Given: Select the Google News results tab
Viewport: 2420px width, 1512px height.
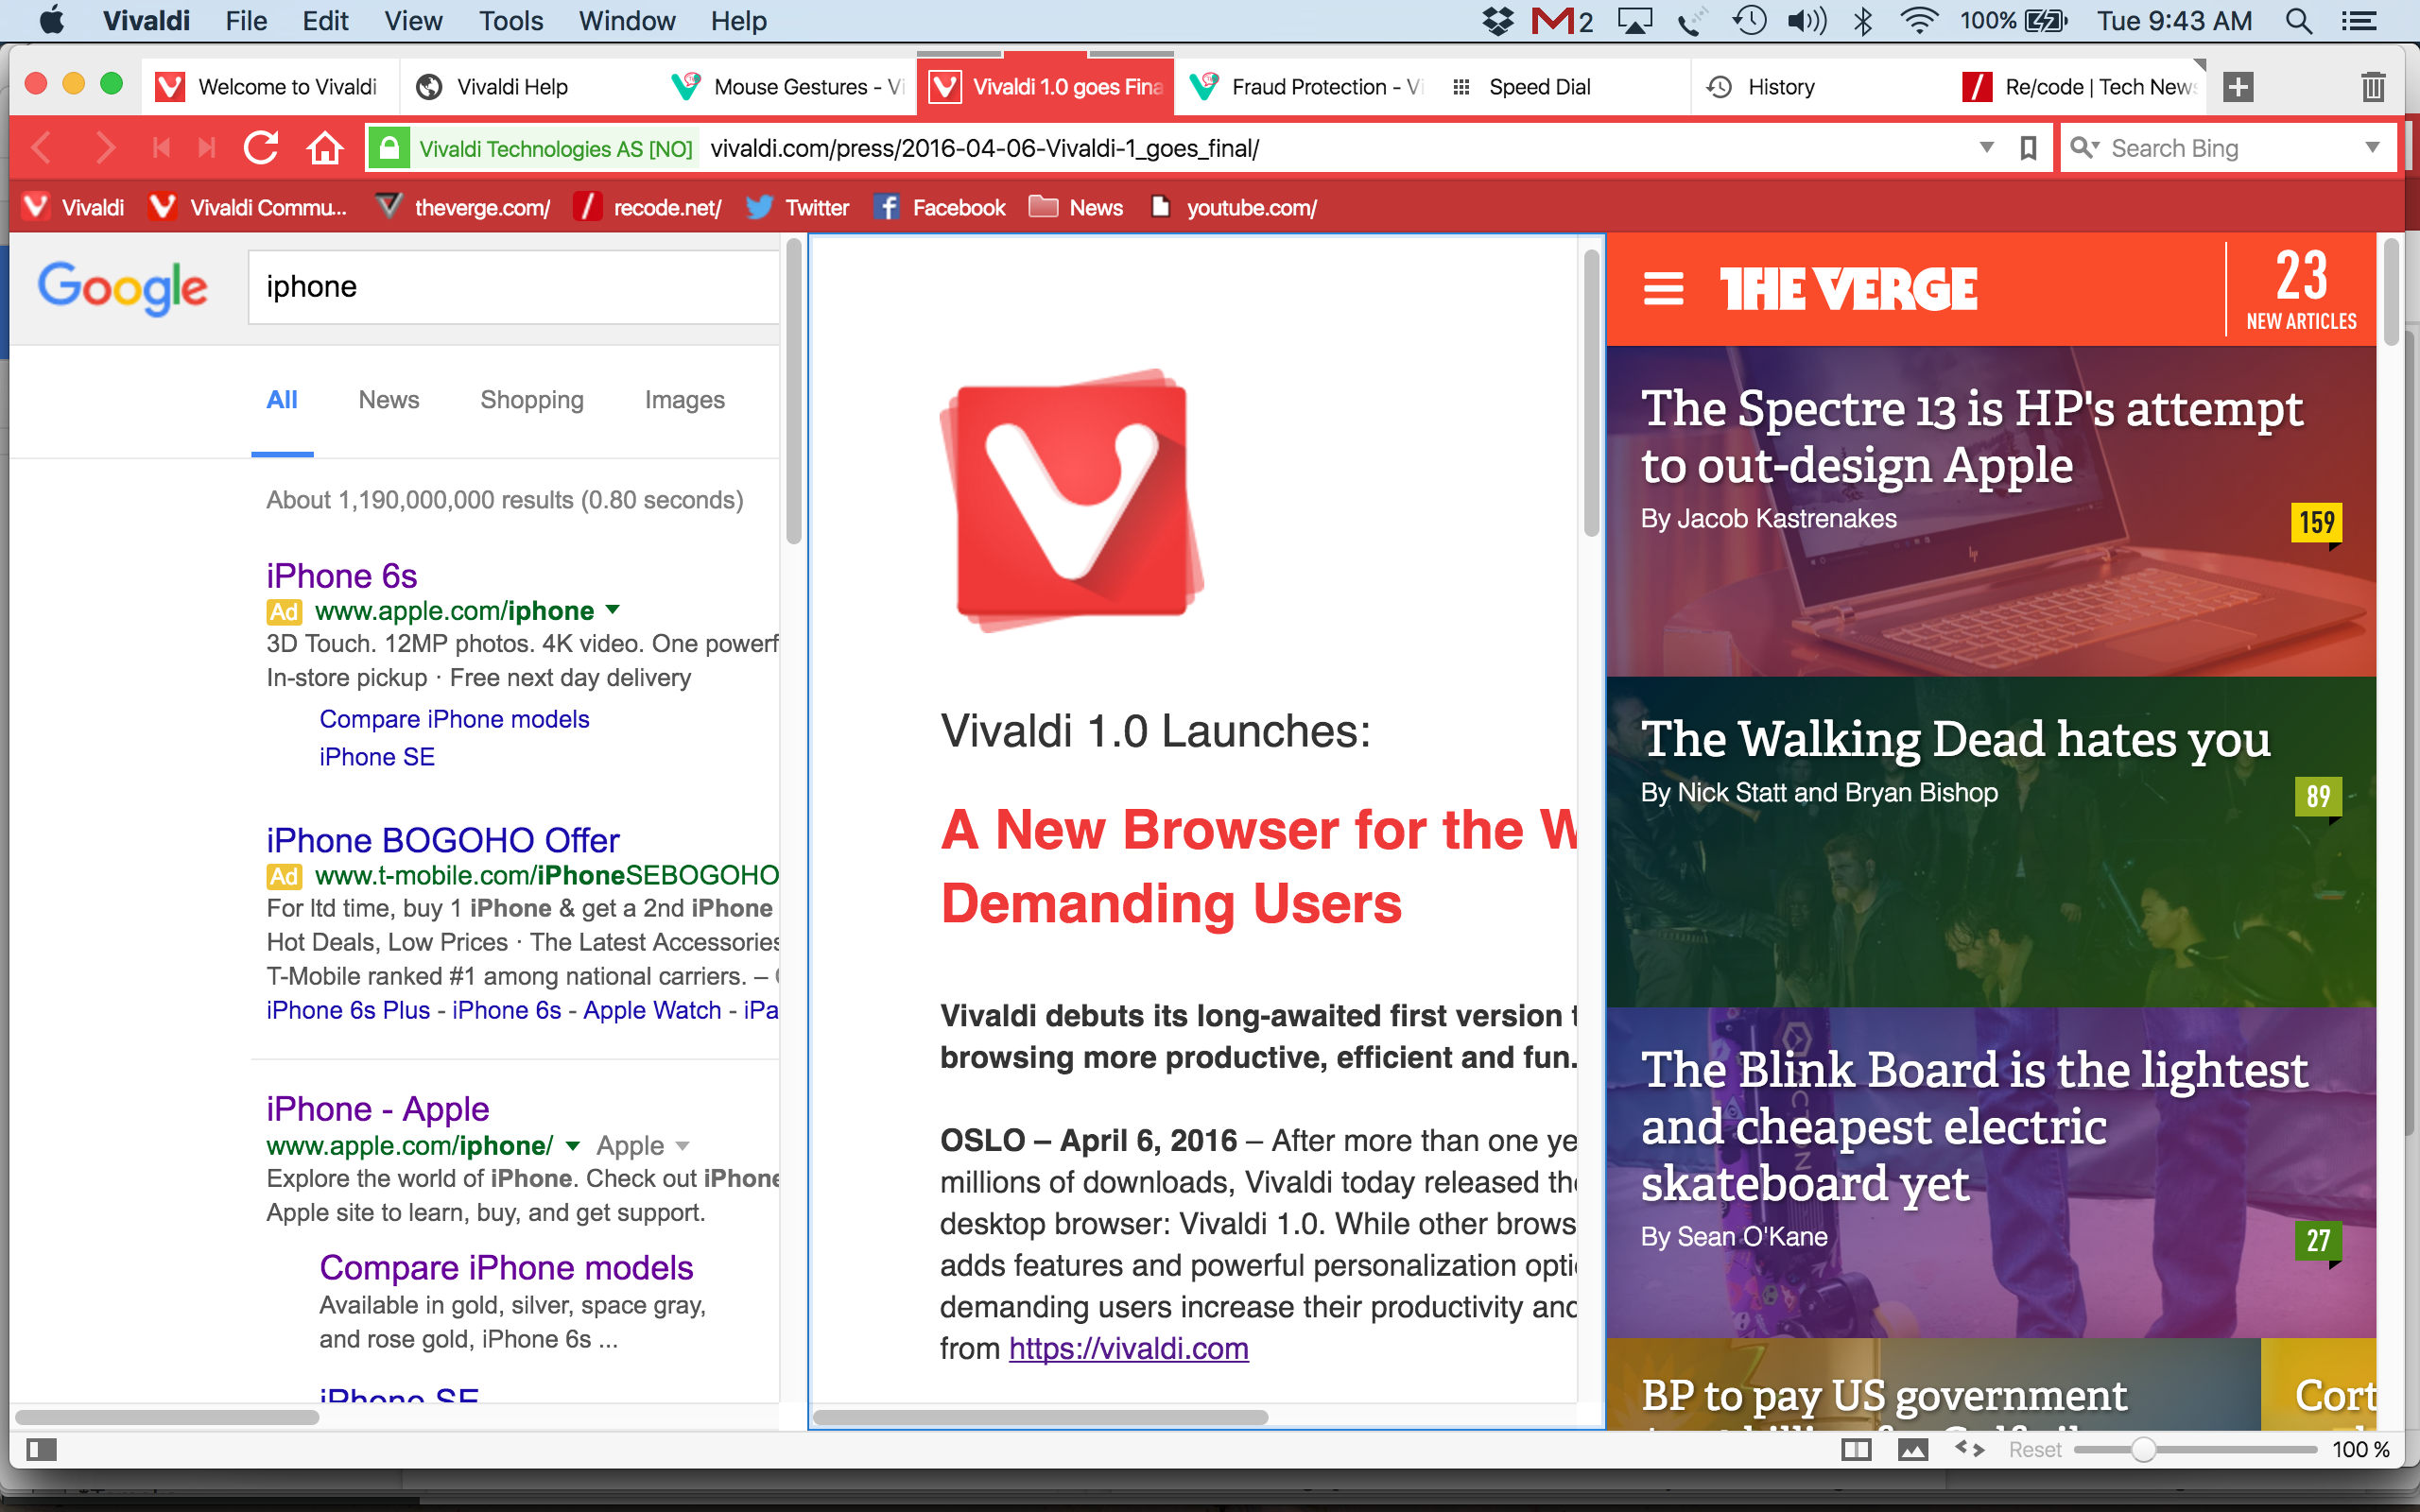Looking at the screenshot, I should point(389,400).
